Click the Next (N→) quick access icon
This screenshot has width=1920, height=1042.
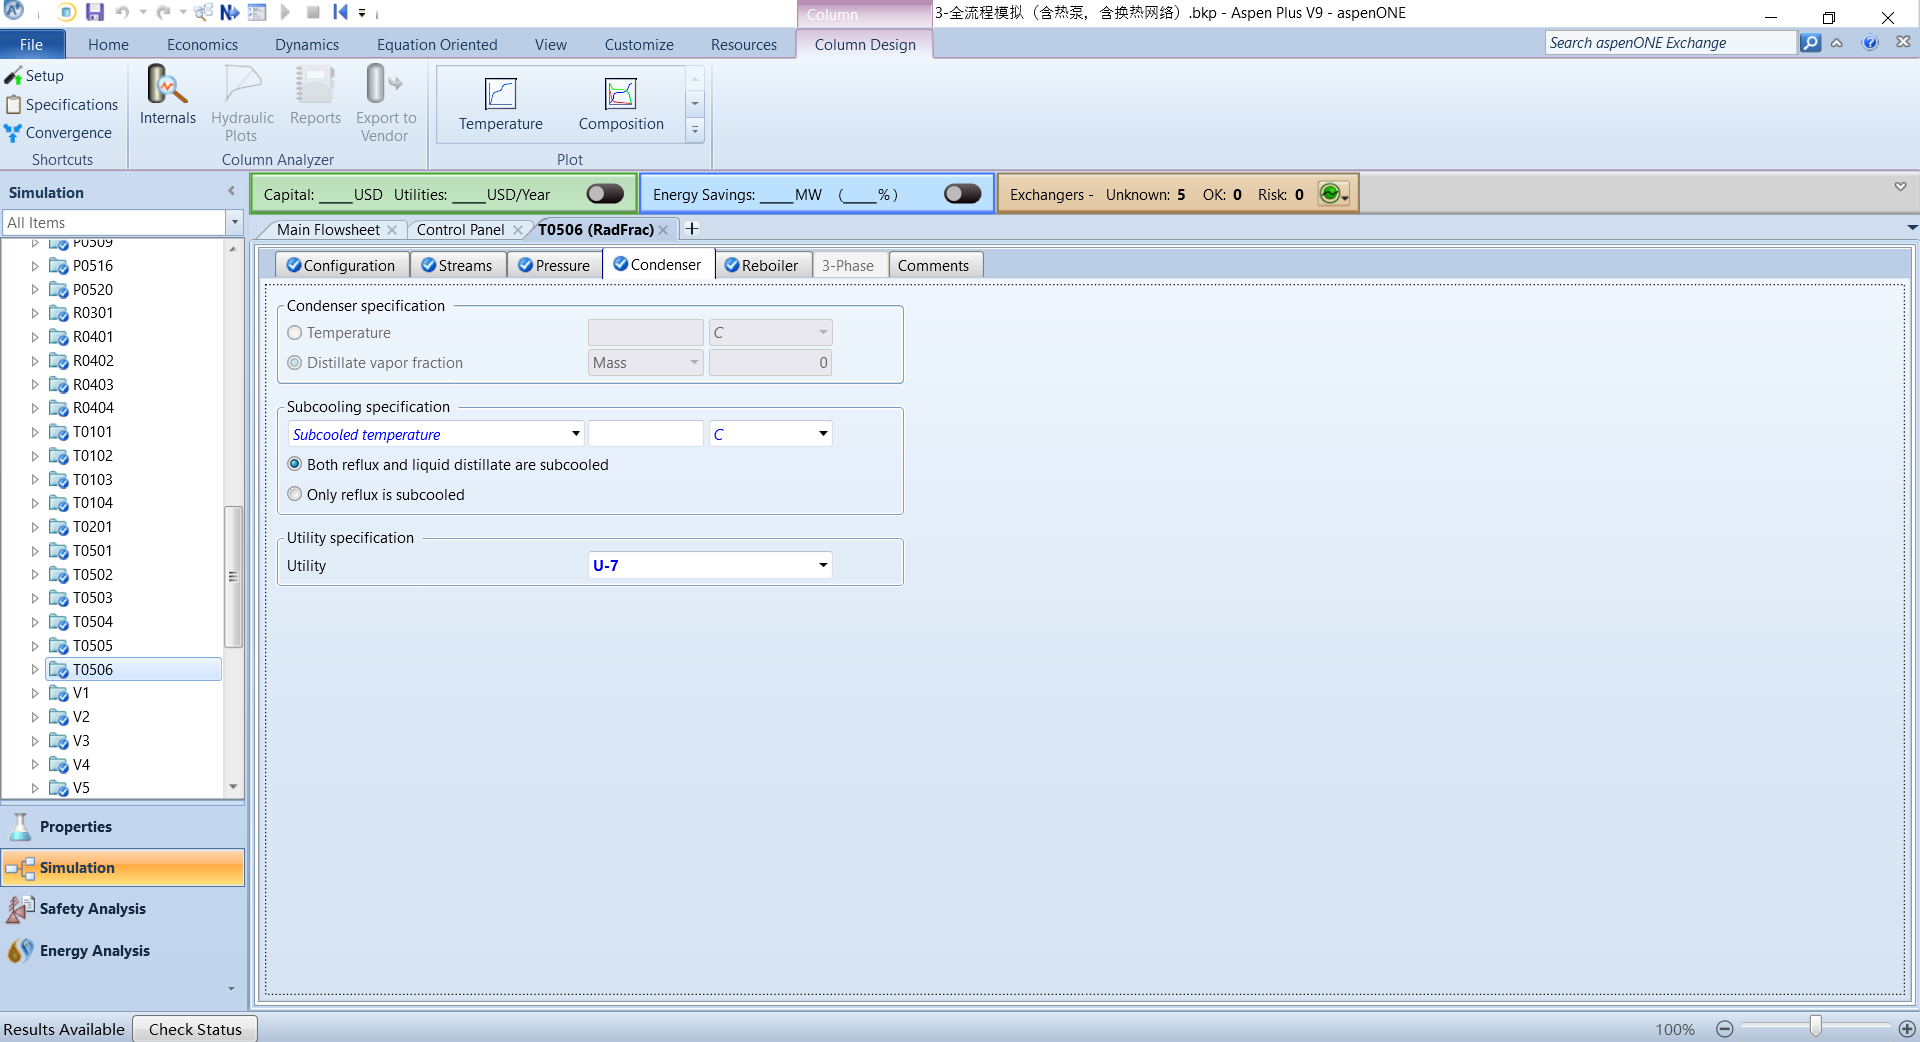229,13
